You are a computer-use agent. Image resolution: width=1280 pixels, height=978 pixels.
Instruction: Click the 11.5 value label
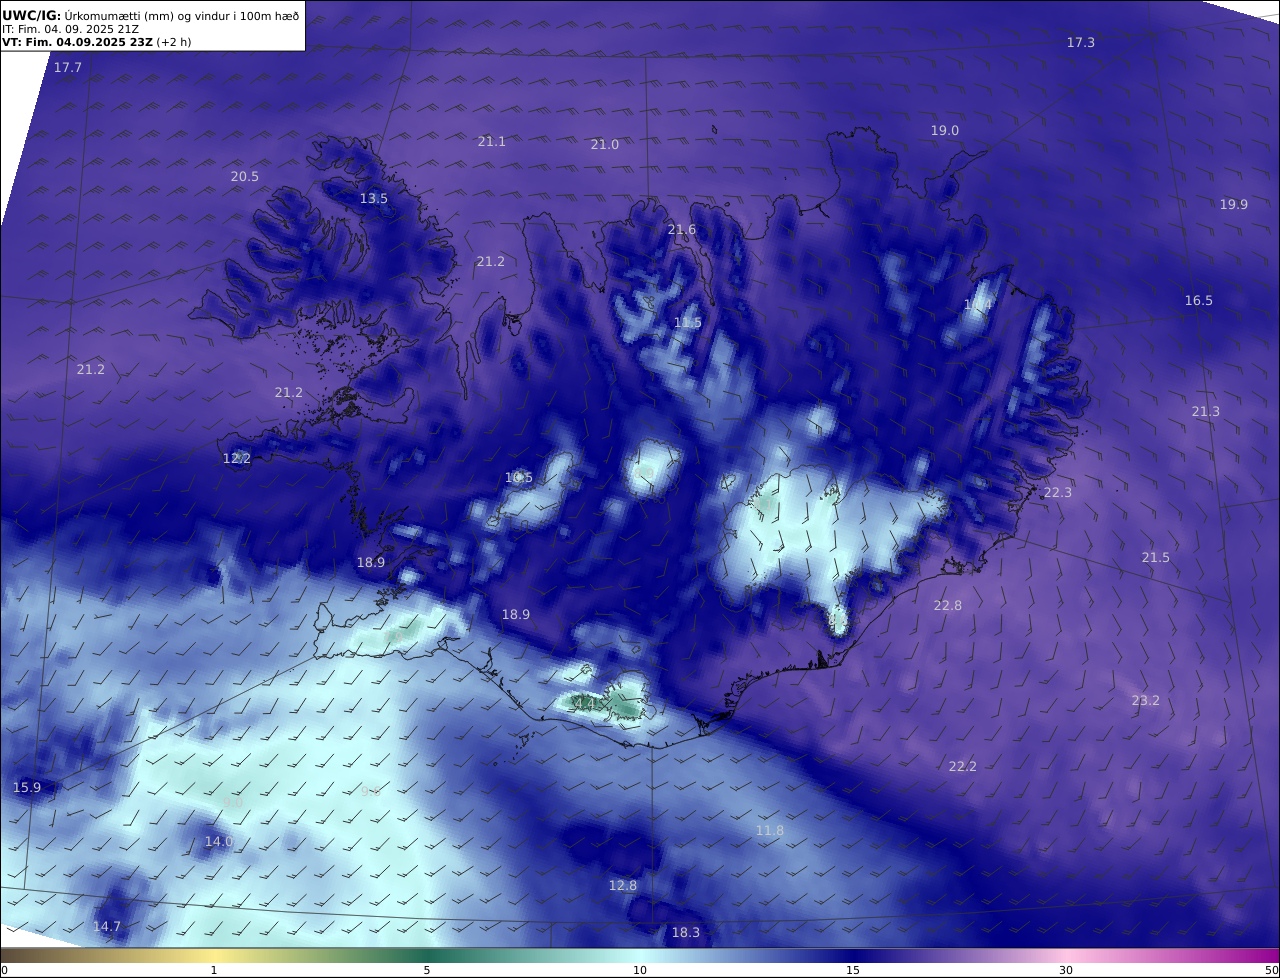point(688,323)
